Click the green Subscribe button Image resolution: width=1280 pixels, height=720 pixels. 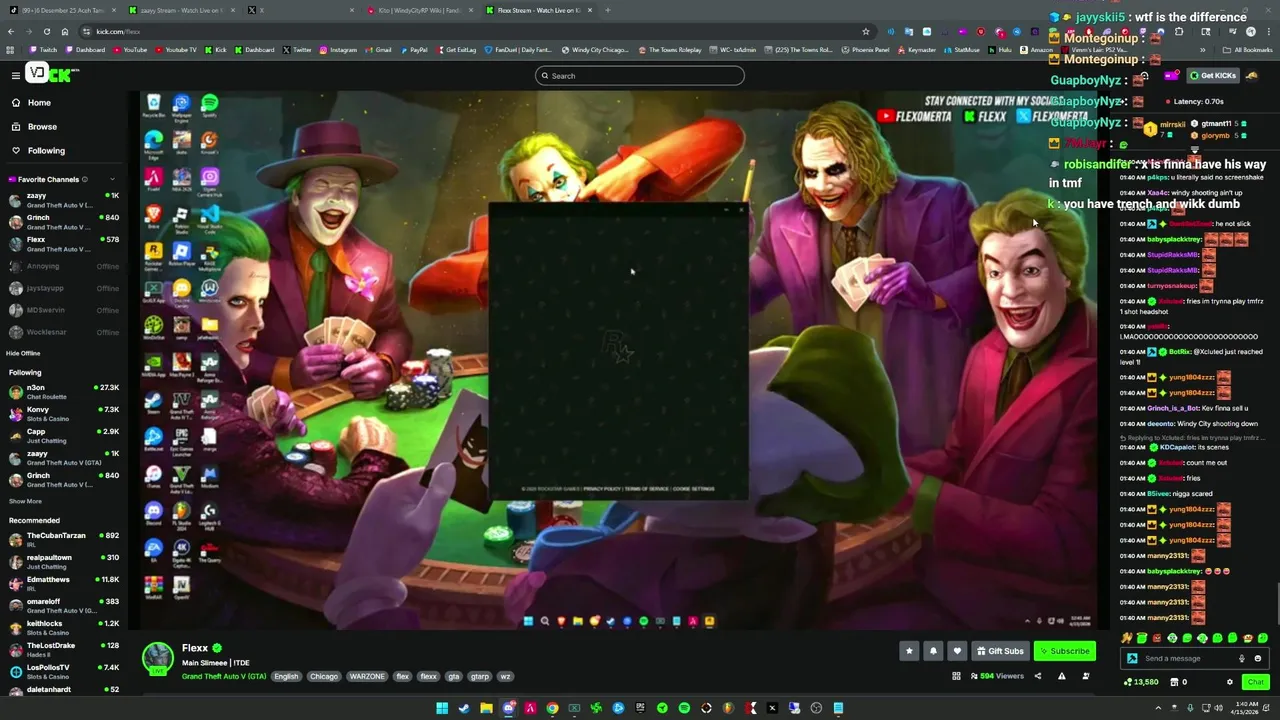(x=1065, y=651)
